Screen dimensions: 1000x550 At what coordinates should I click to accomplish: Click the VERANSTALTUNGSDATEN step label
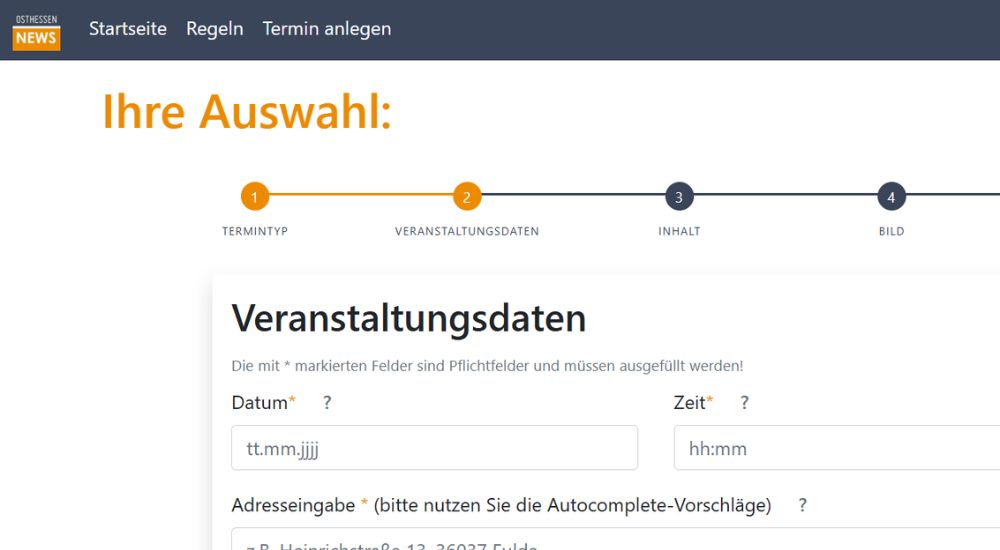[x=467, y=231]
